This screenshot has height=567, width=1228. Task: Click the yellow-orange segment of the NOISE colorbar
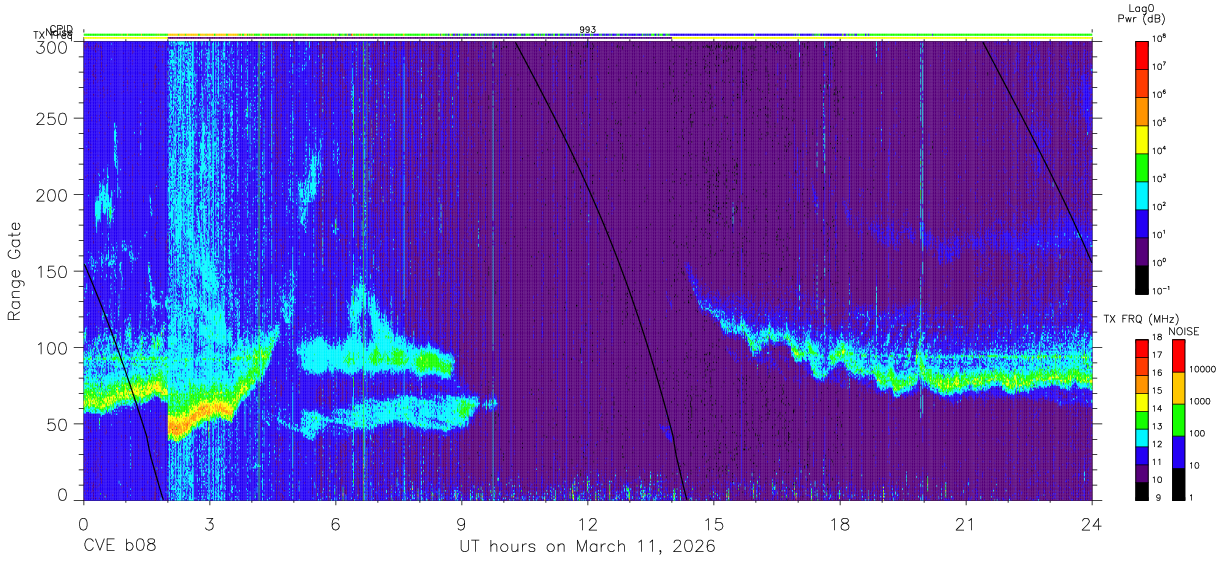click(1178, 388)
